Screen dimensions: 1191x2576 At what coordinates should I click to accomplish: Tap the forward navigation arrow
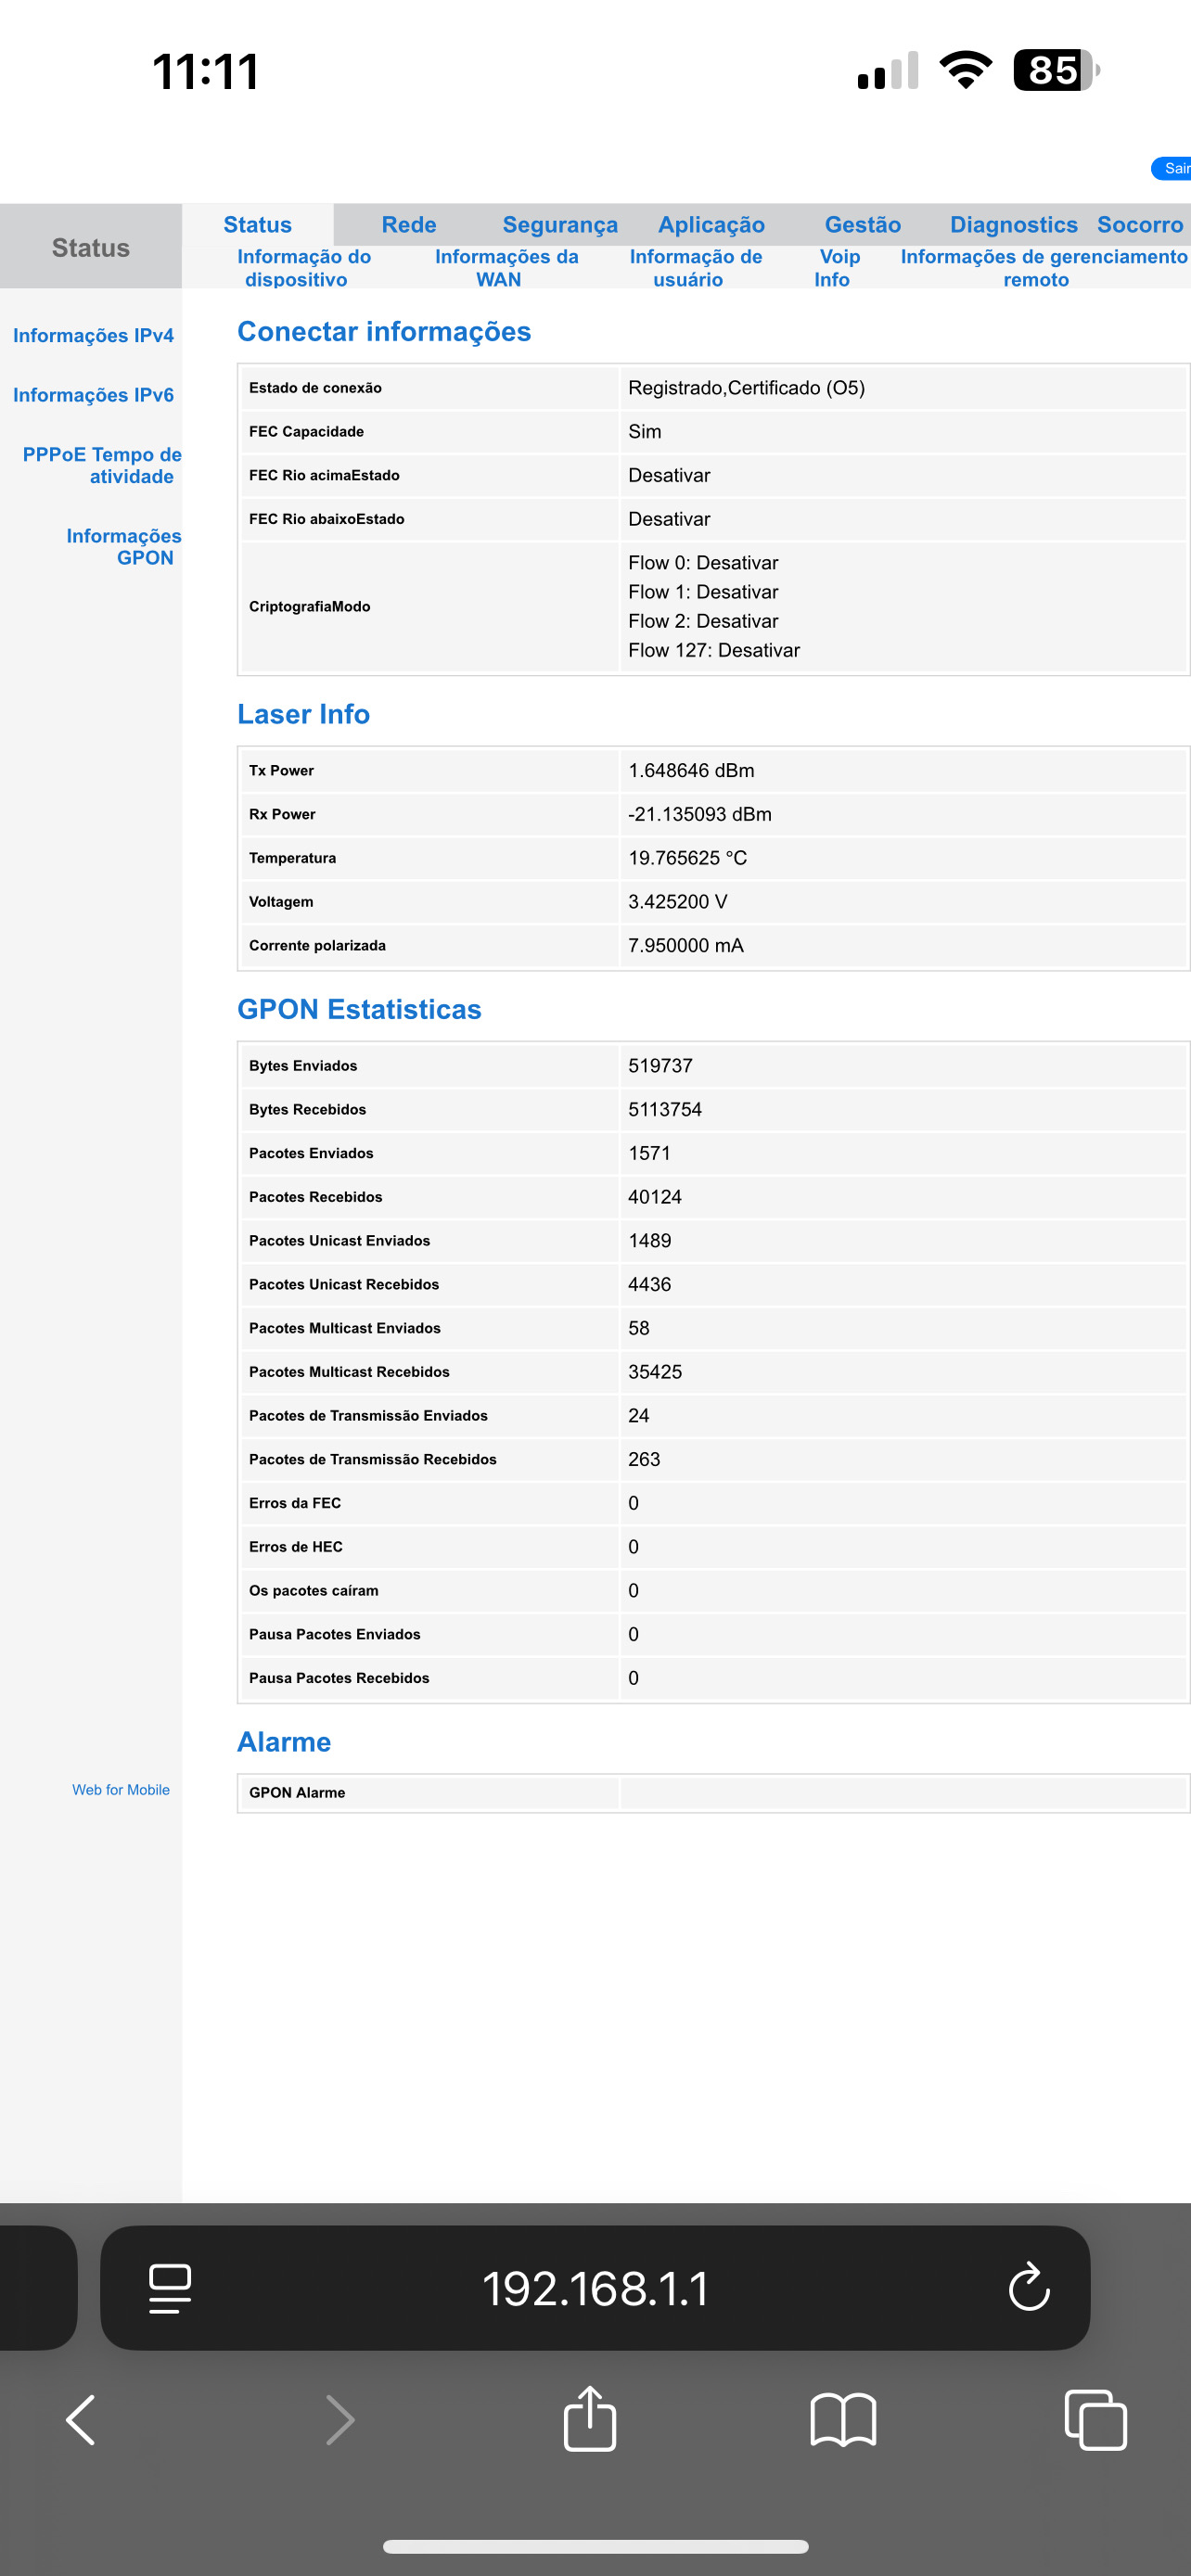coord(340,2421)
